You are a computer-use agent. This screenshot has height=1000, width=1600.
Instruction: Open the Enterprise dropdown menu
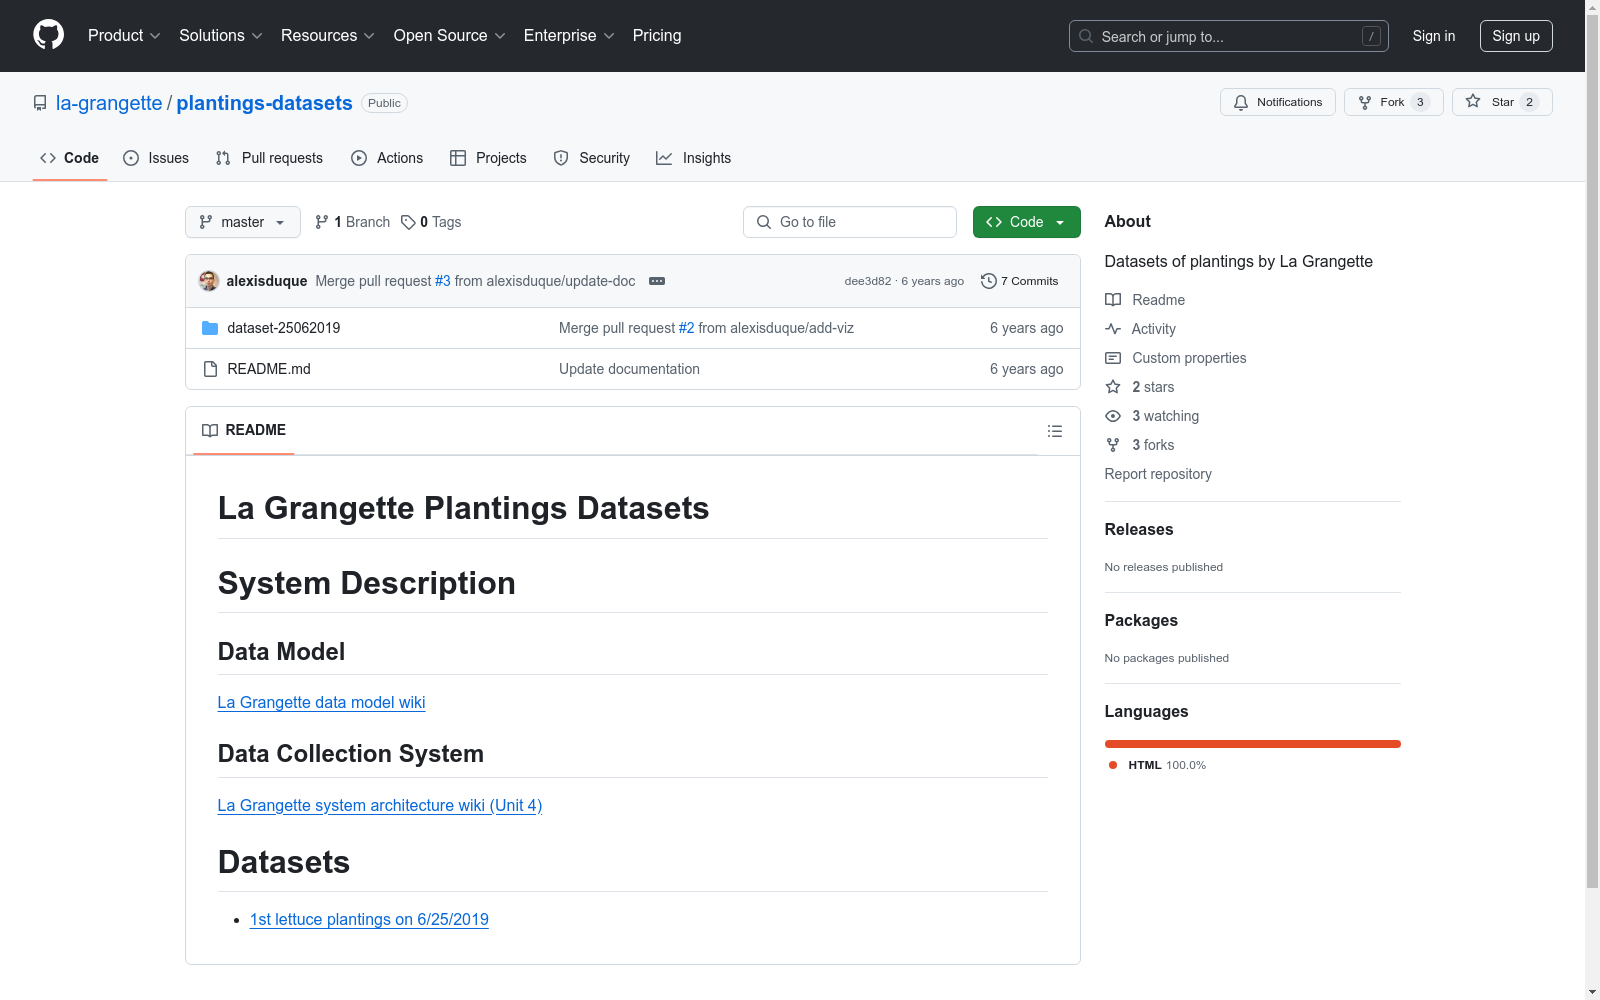pos(569,36)
